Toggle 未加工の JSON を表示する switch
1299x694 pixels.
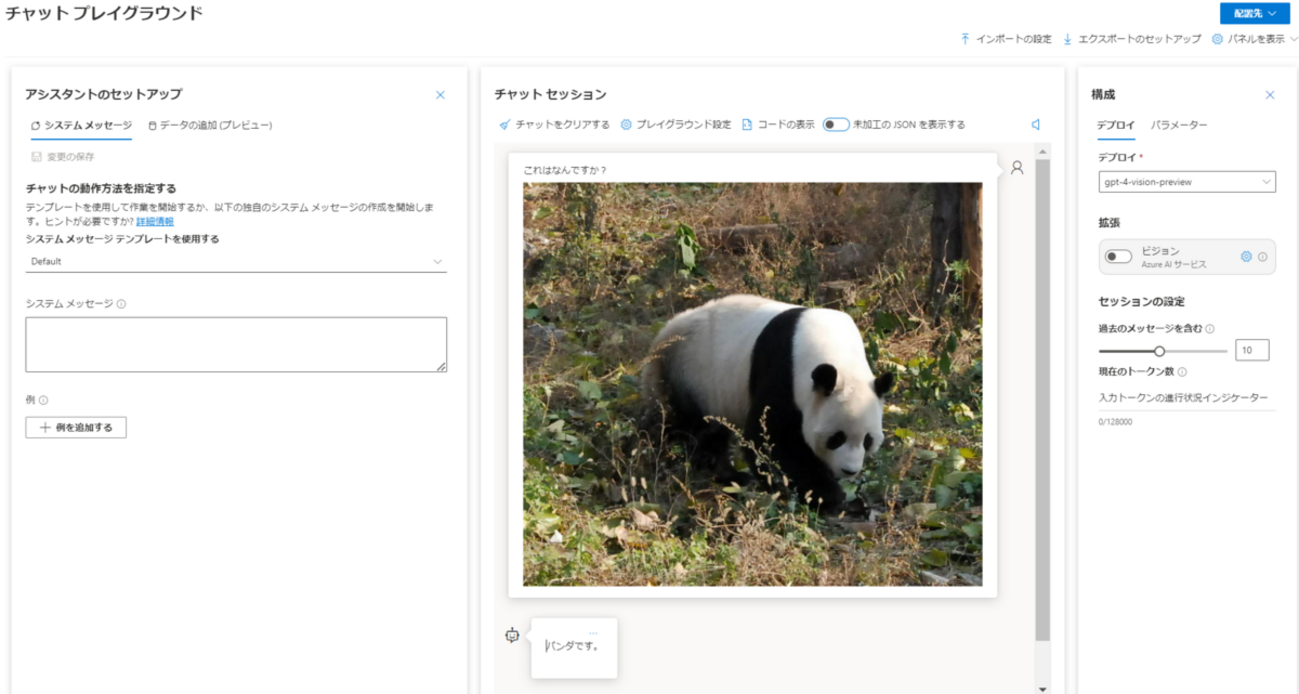click(x=835, y=125)
